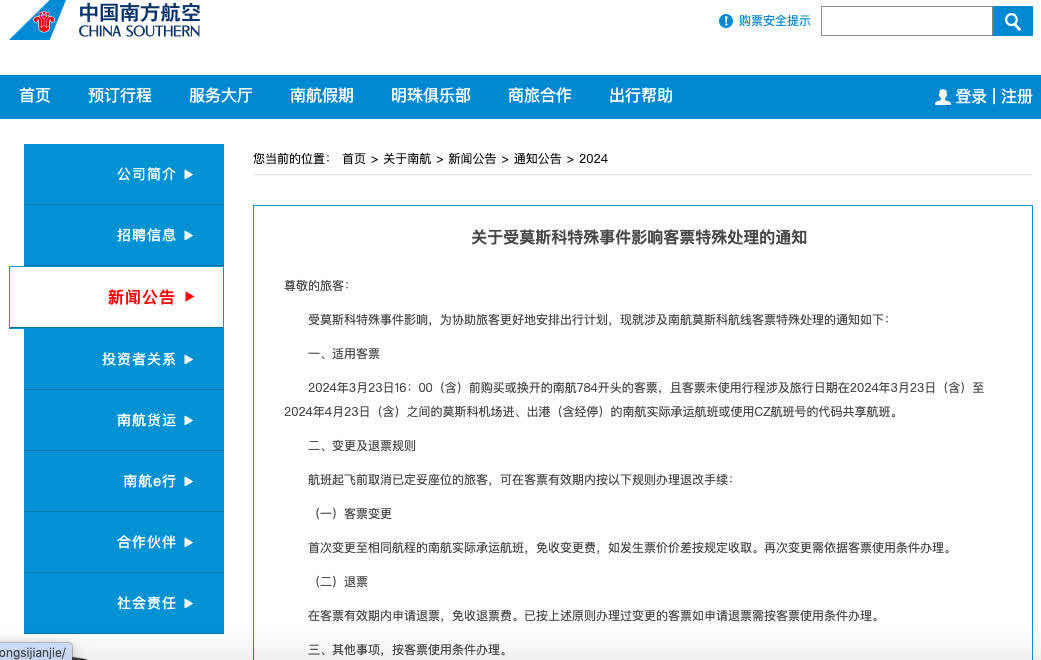Select 预订行程 in the top navigation
The height and width of the screenshot is (660, 1041).
click(120, 96)
